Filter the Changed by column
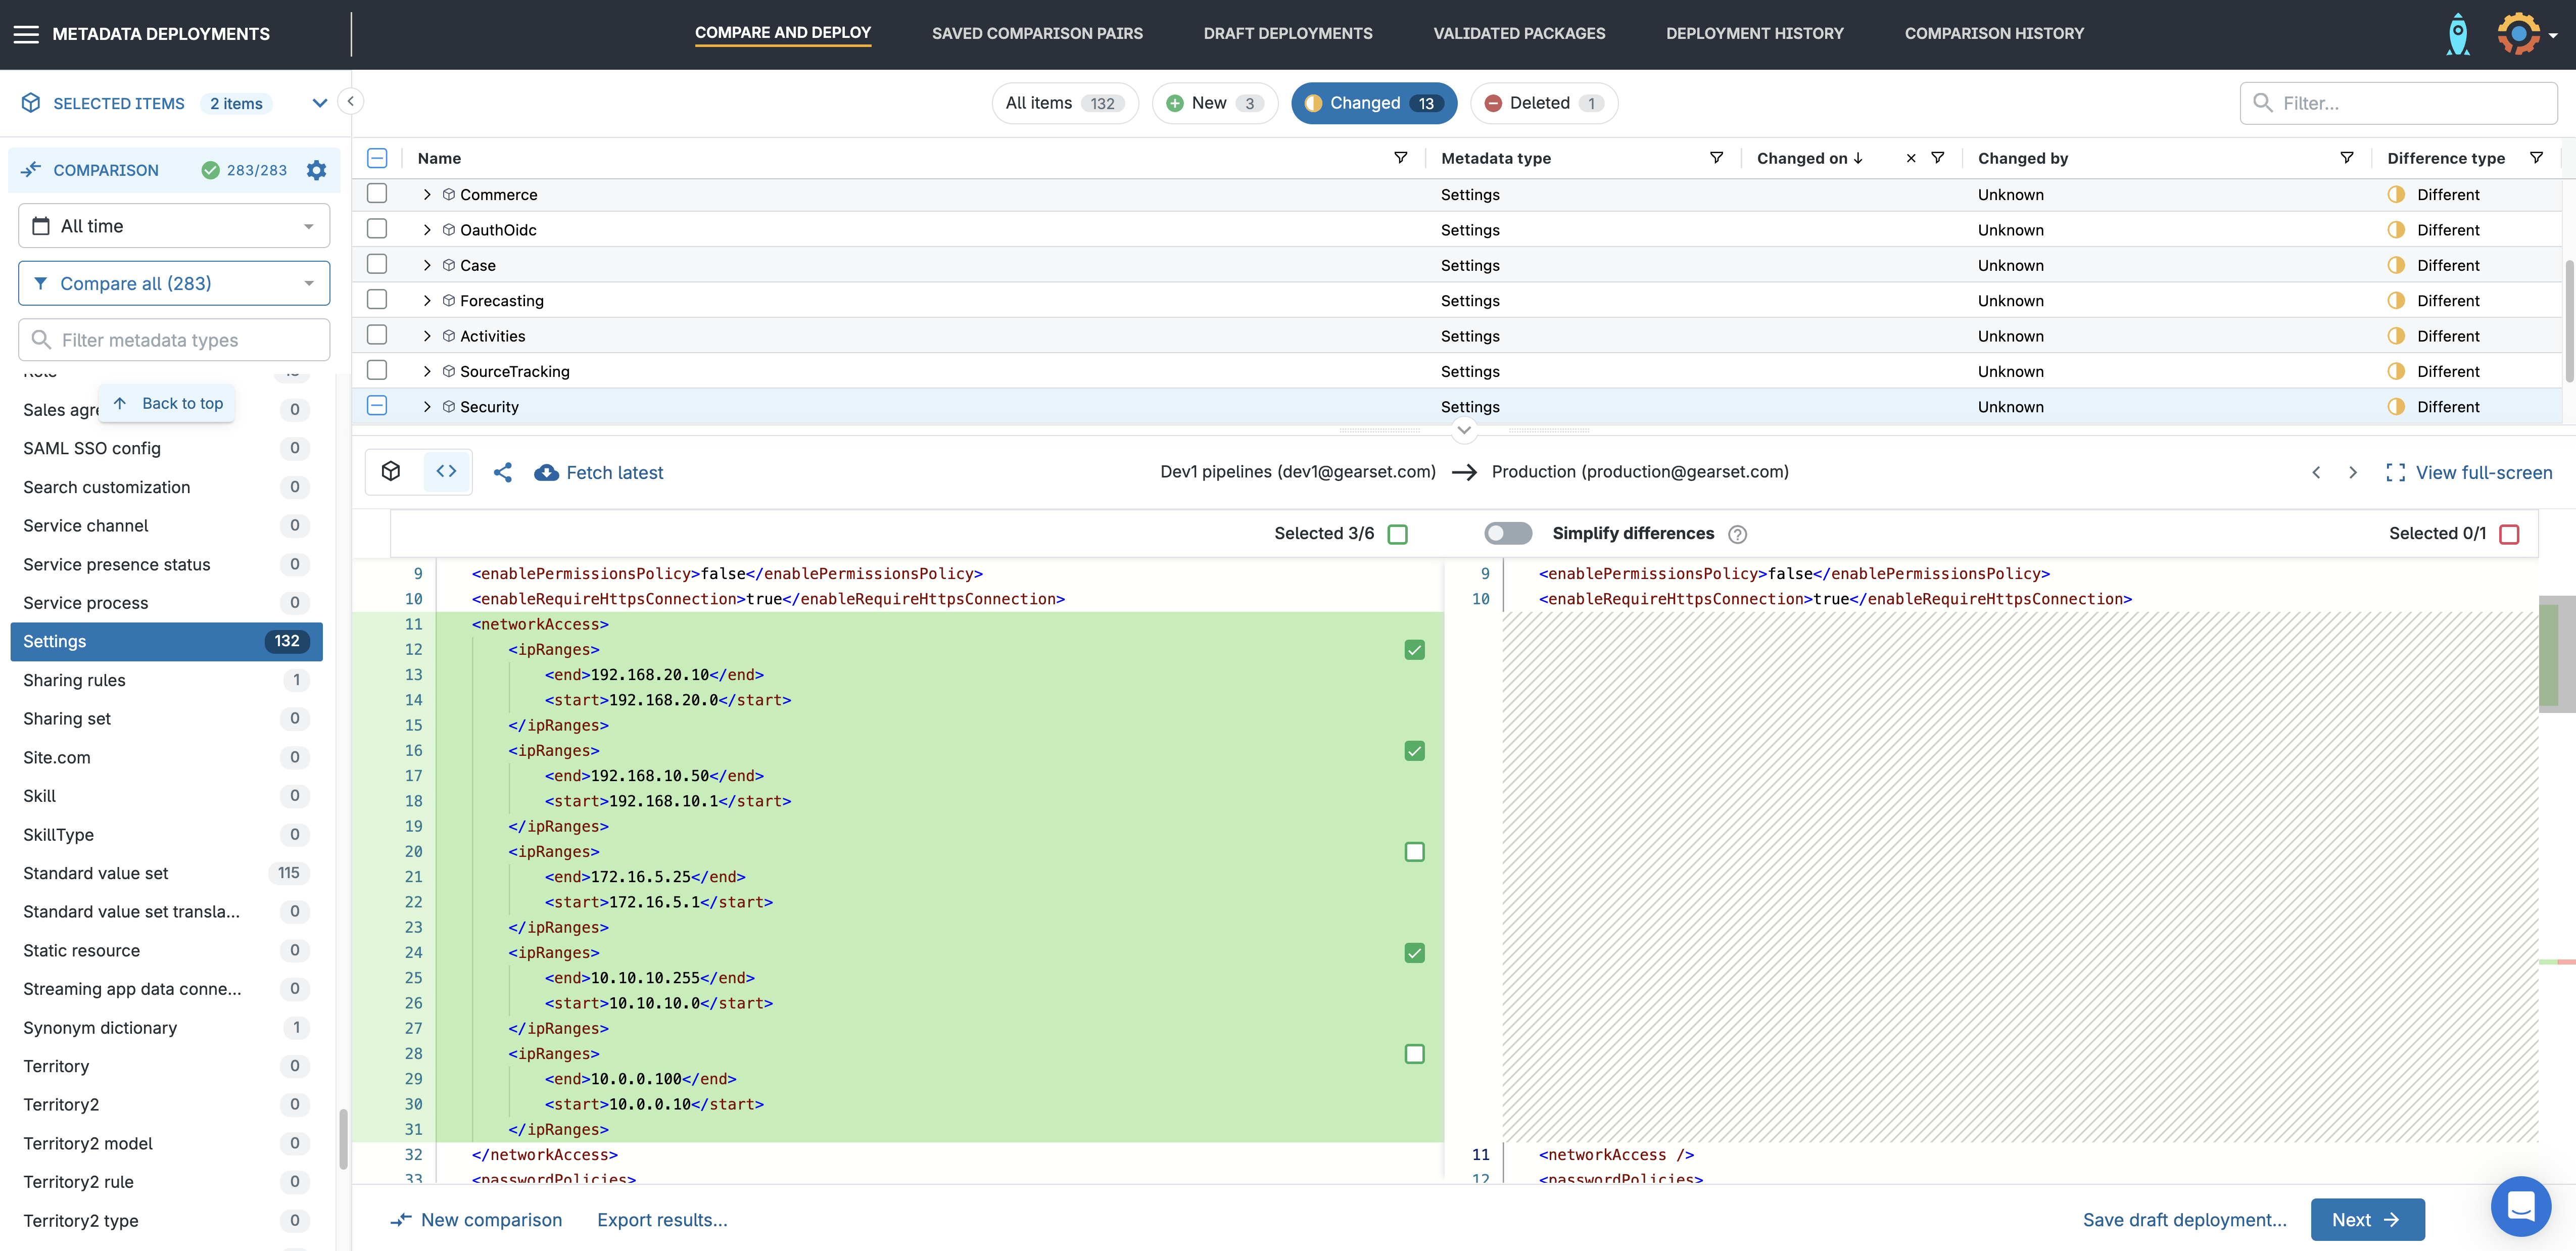 pyautogui.click(x=2346, y=158)
